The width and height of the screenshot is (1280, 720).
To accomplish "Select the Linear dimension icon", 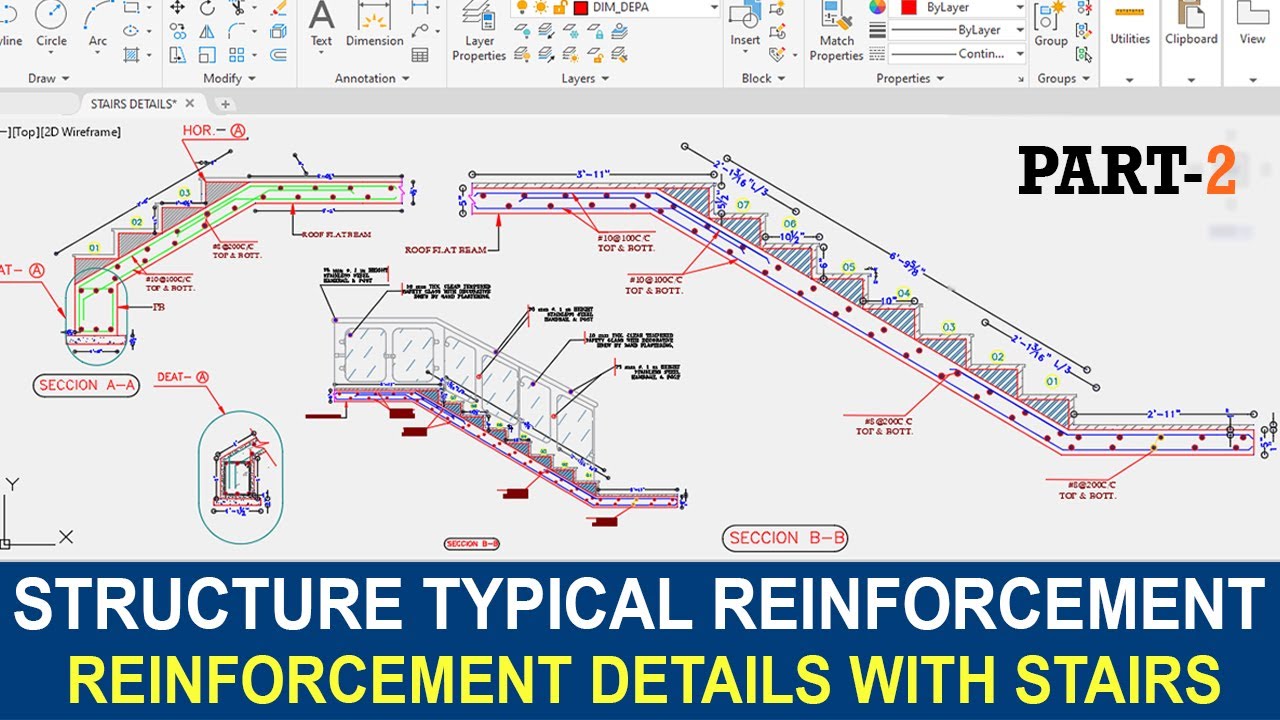I will (x=420, y=8).
